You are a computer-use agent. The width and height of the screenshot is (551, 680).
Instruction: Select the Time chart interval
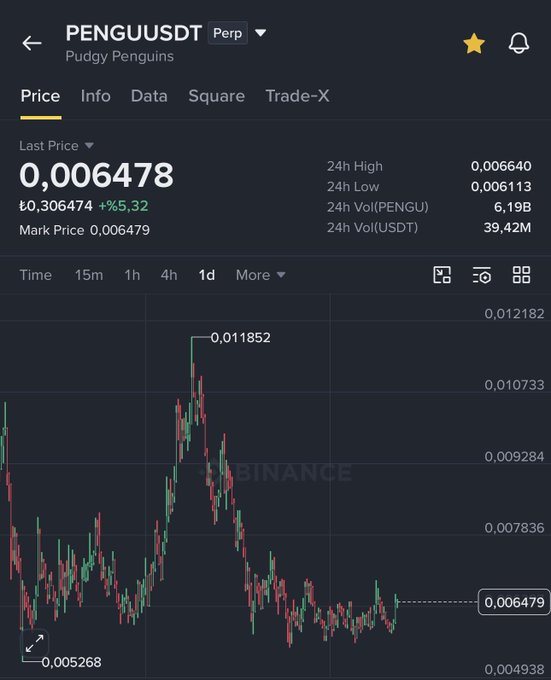[x=36, y=275]
